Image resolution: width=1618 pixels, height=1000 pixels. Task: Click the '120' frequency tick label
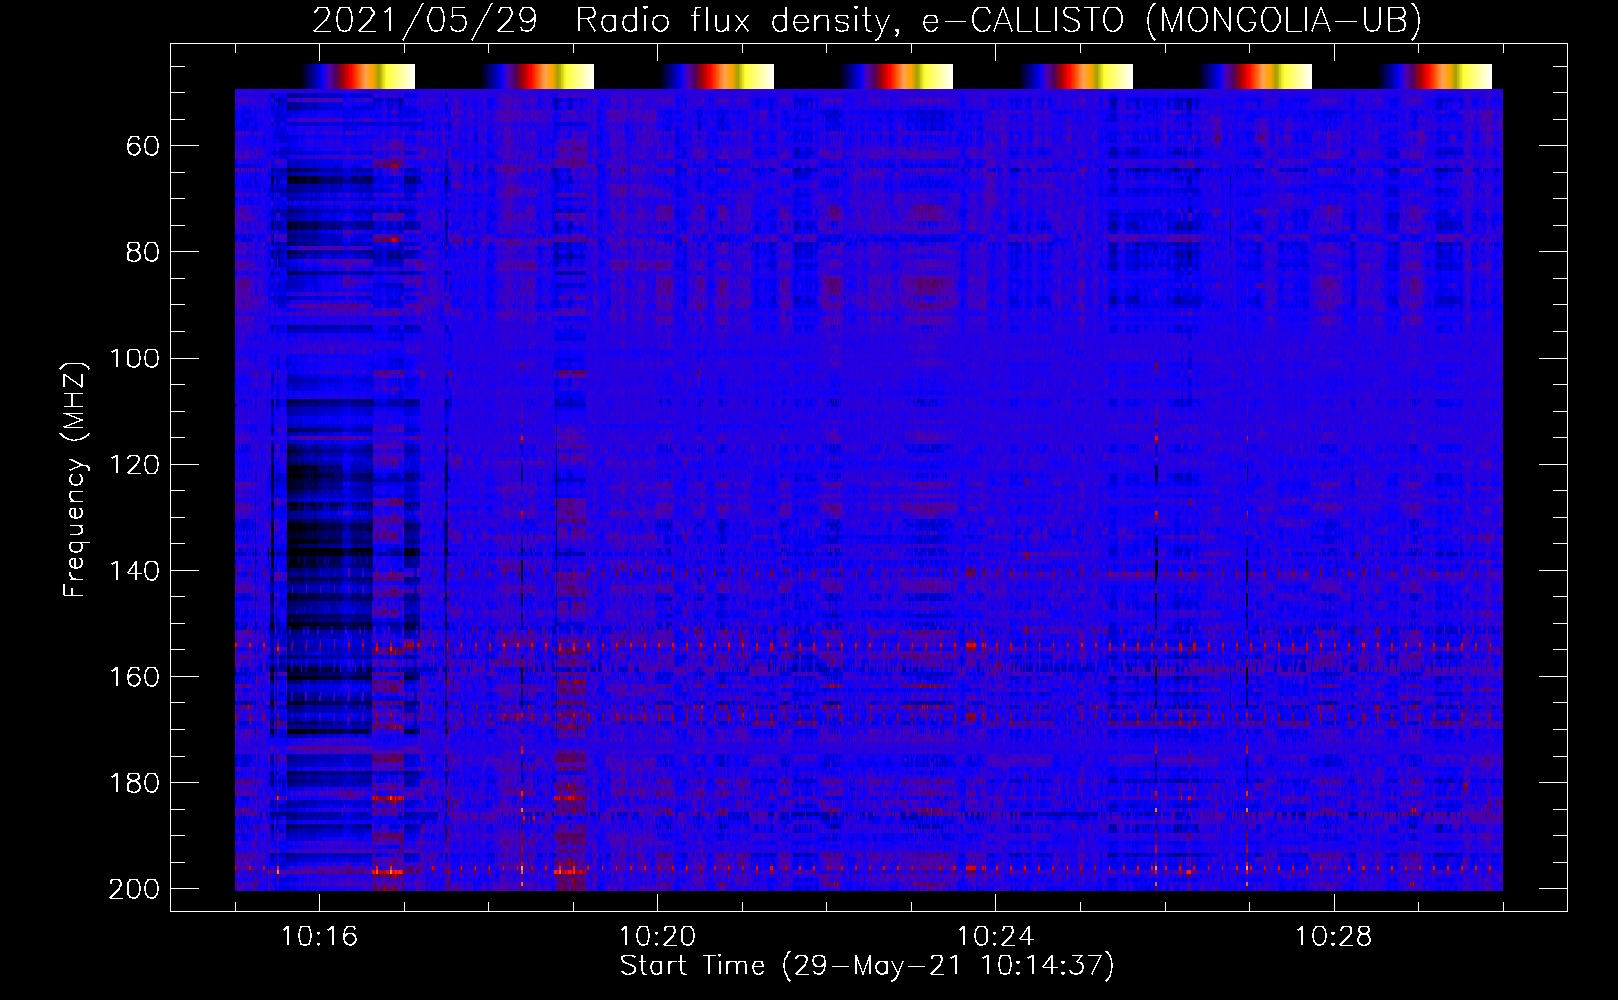[134, 465]
